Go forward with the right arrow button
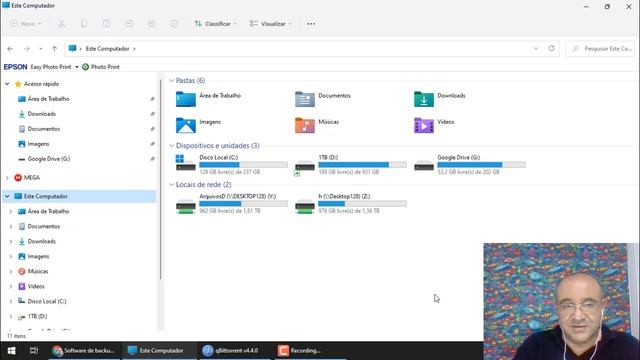The height and width of the screenshot is (360, 640). click(x=27, y=49)
